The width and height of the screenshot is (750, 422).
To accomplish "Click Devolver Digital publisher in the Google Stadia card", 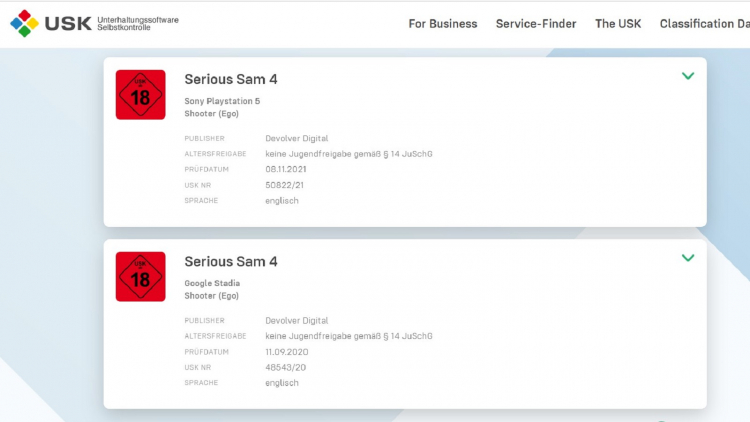I will pos(296,320).
